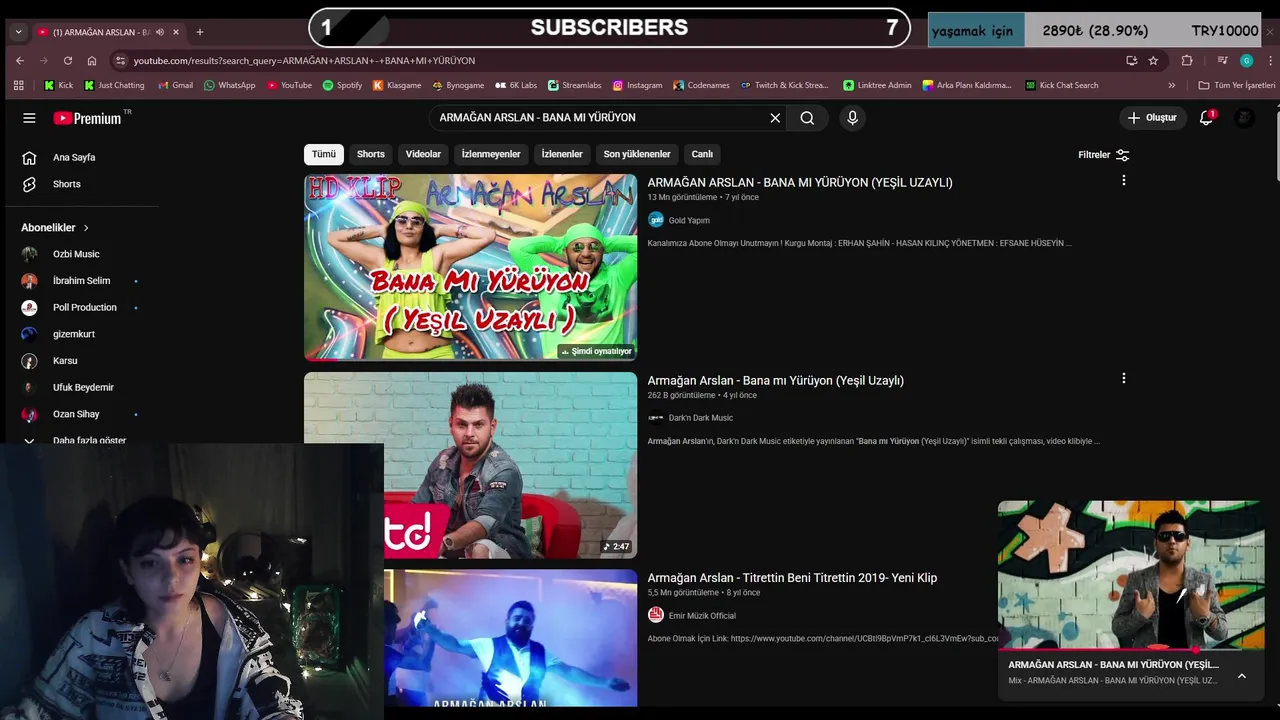
Task: Open the browser home icon
Action: [x=92, y=60]
